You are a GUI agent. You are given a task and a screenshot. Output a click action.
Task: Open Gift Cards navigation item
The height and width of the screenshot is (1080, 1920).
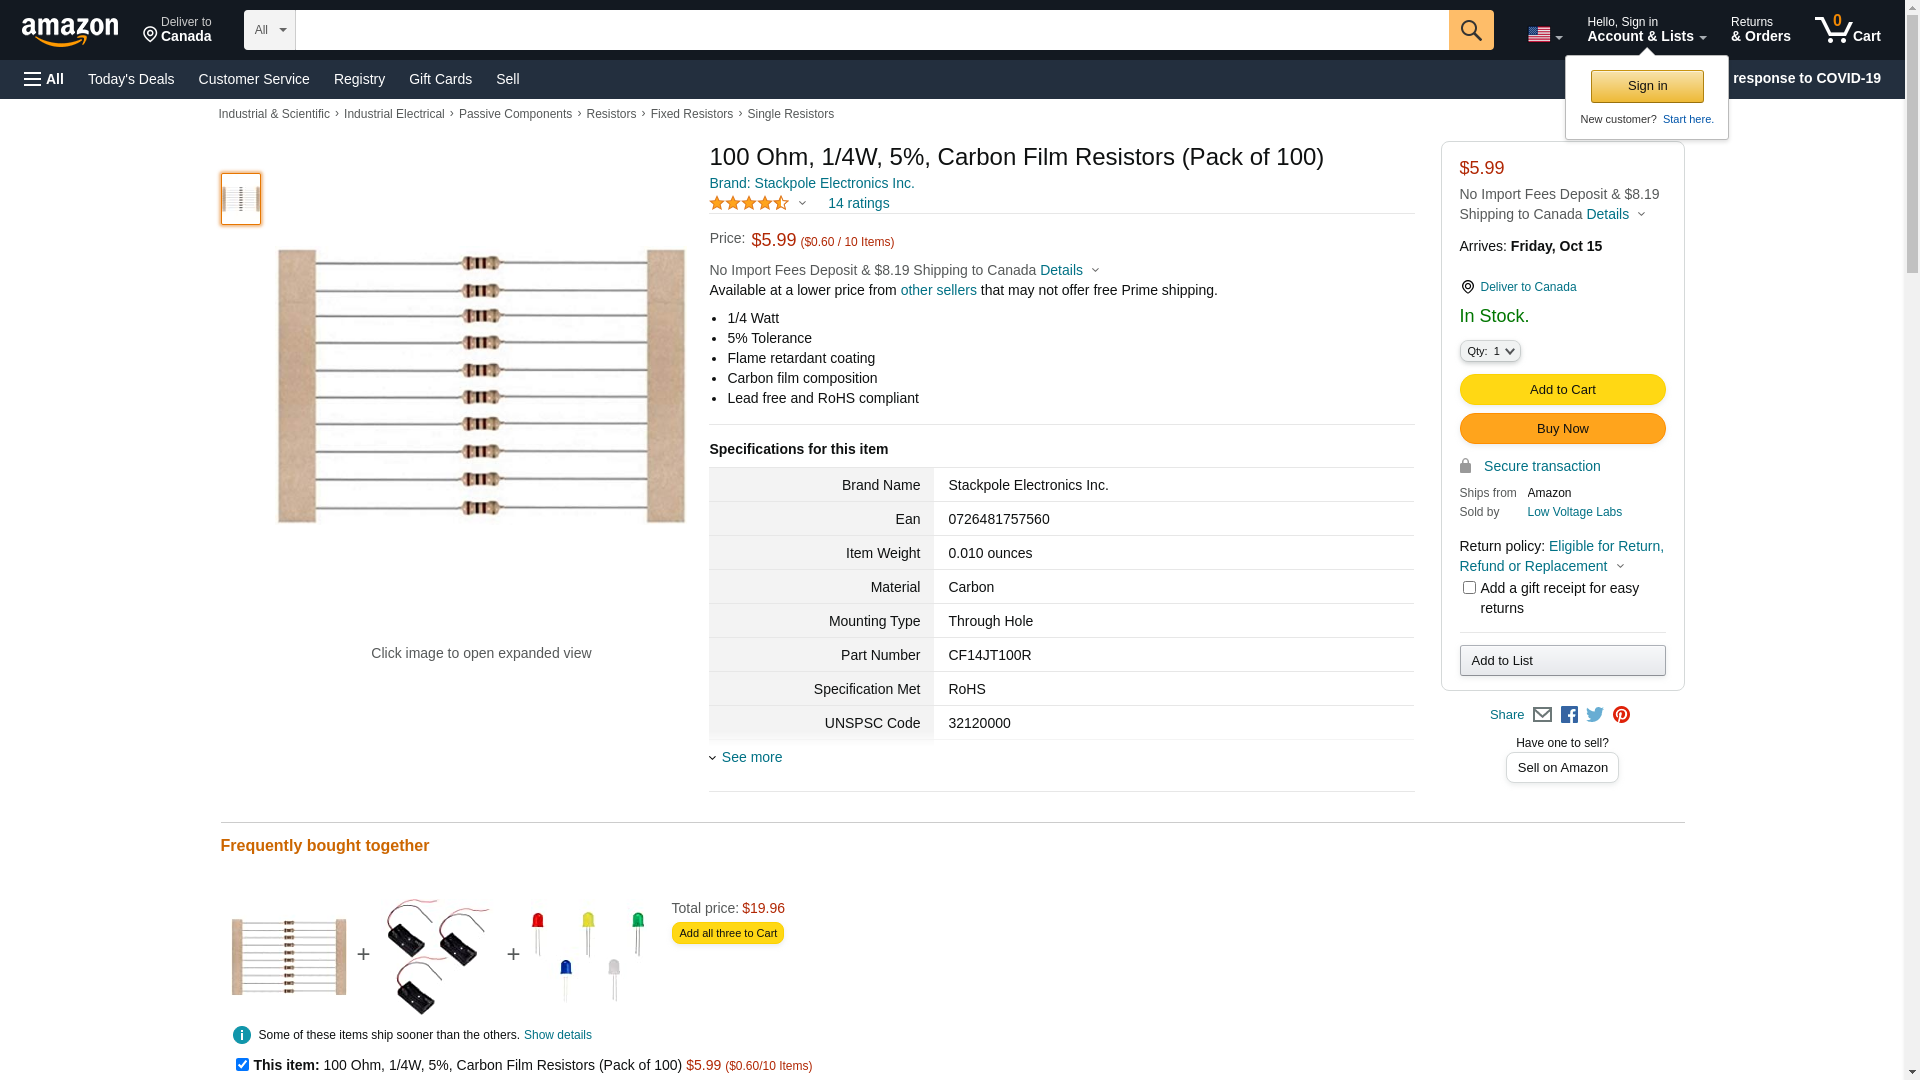coord(440,79)
